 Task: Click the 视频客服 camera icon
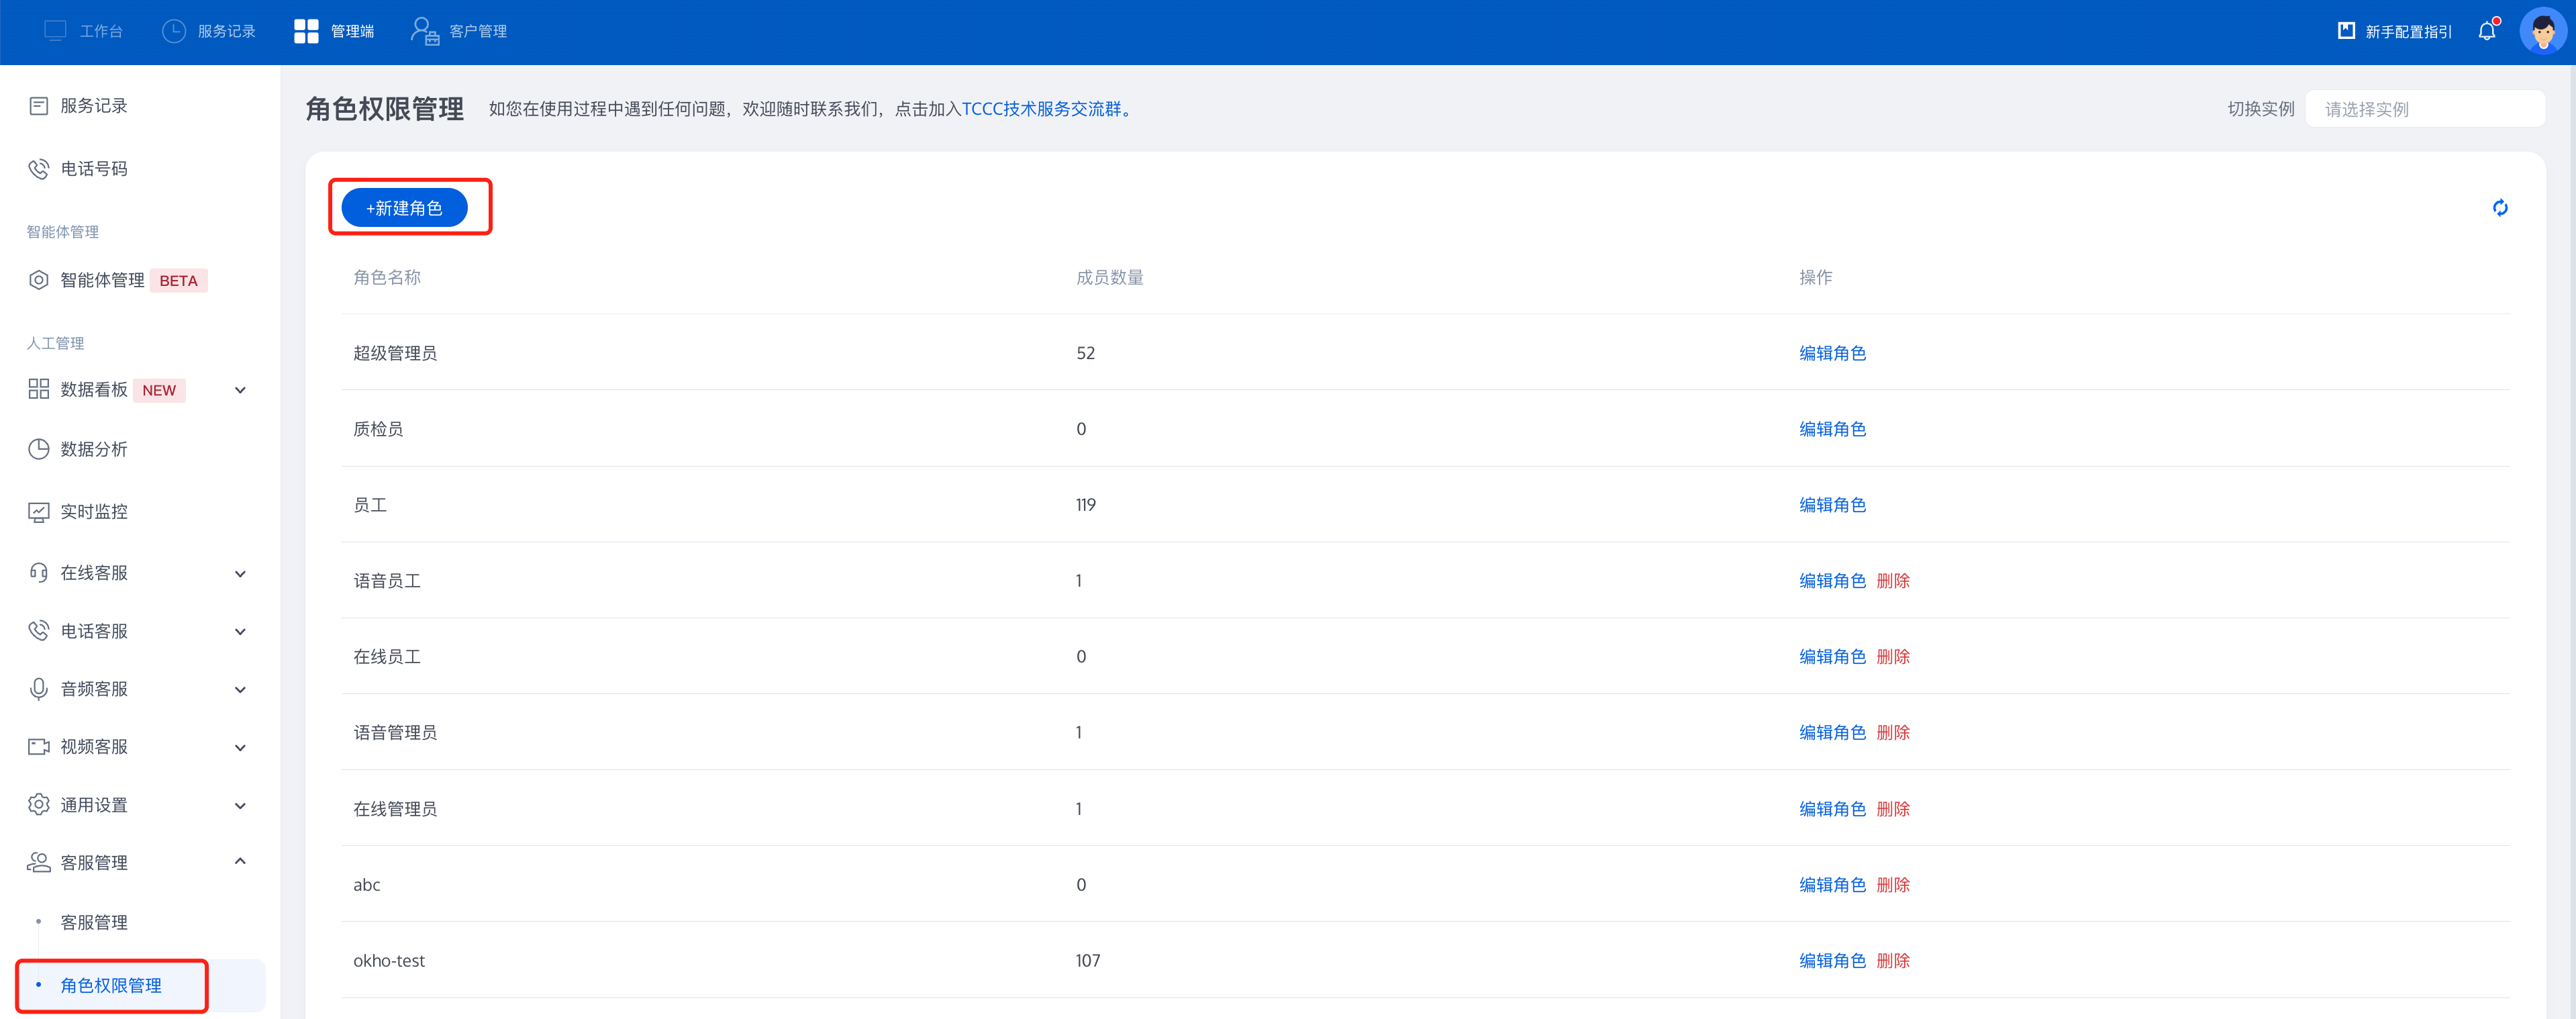39,747
